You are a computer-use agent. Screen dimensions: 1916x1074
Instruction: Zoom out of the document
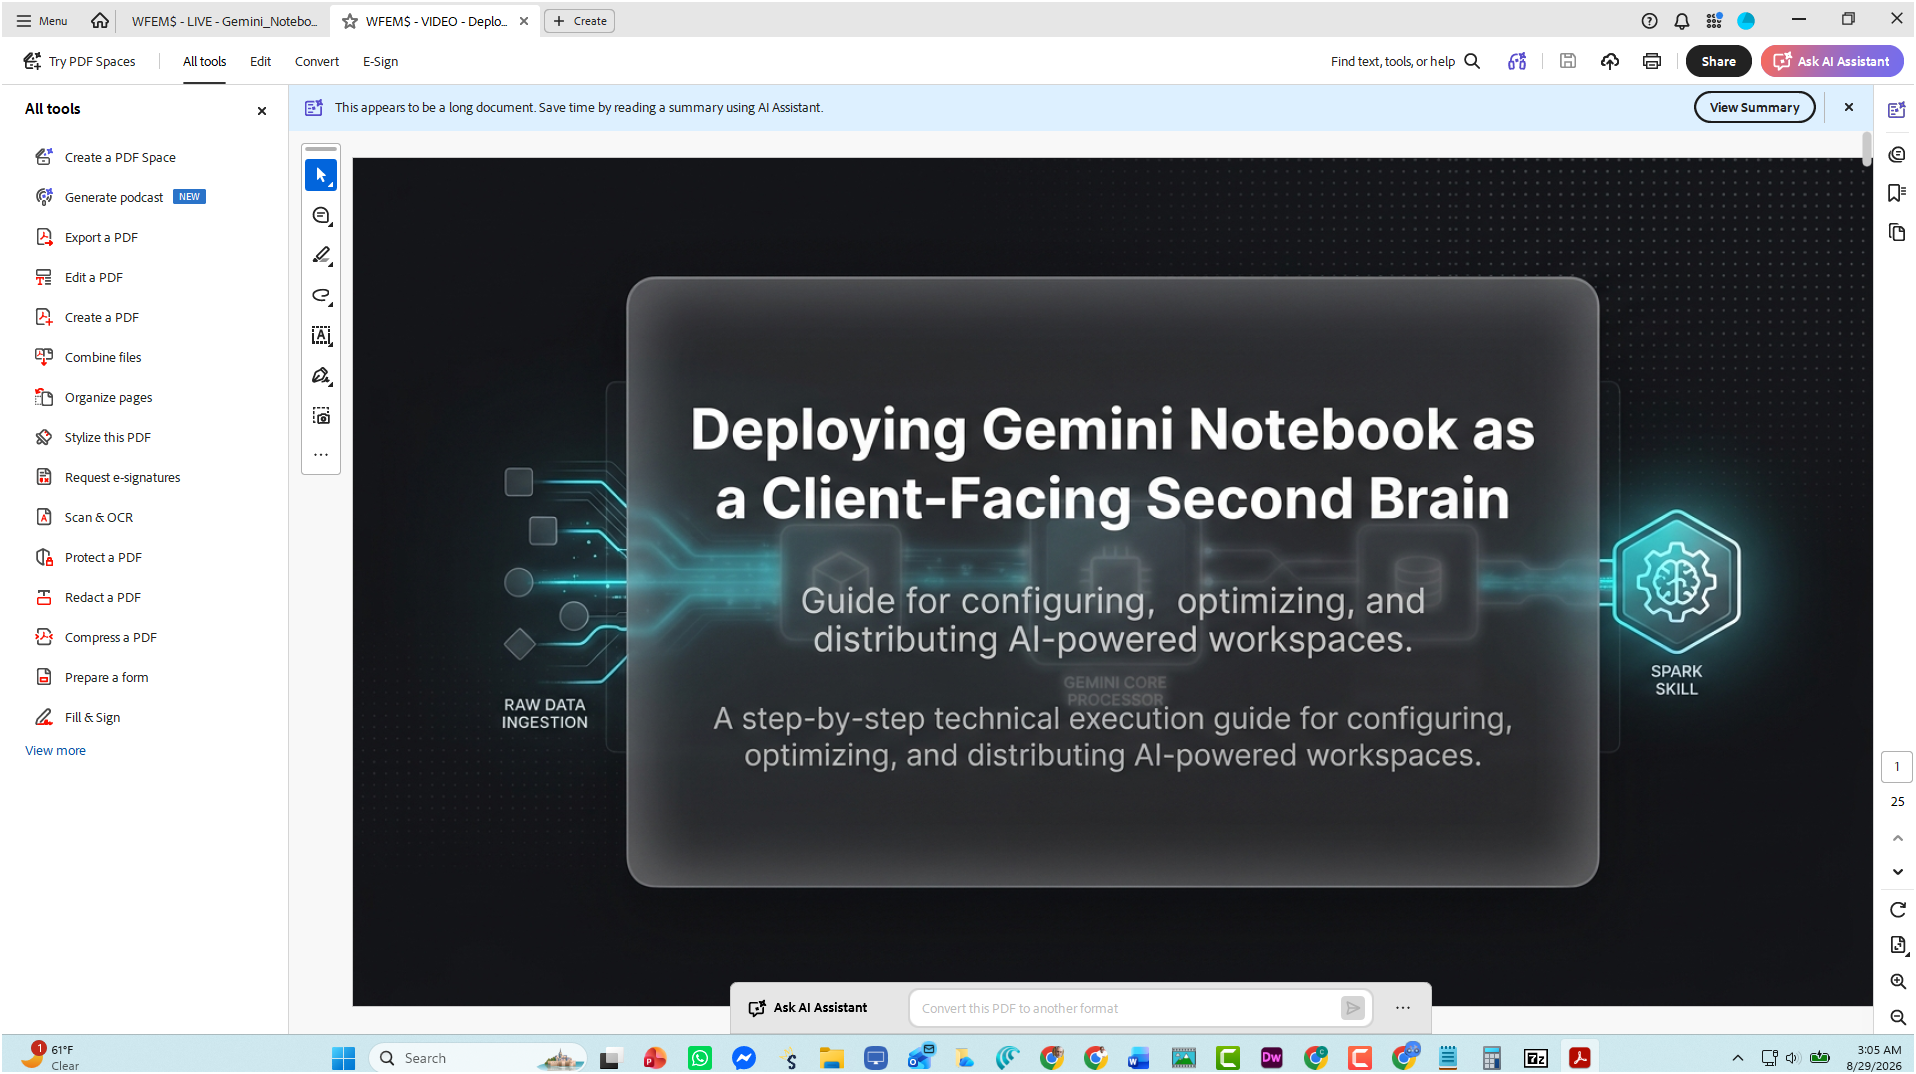tap(1898, 1018)
